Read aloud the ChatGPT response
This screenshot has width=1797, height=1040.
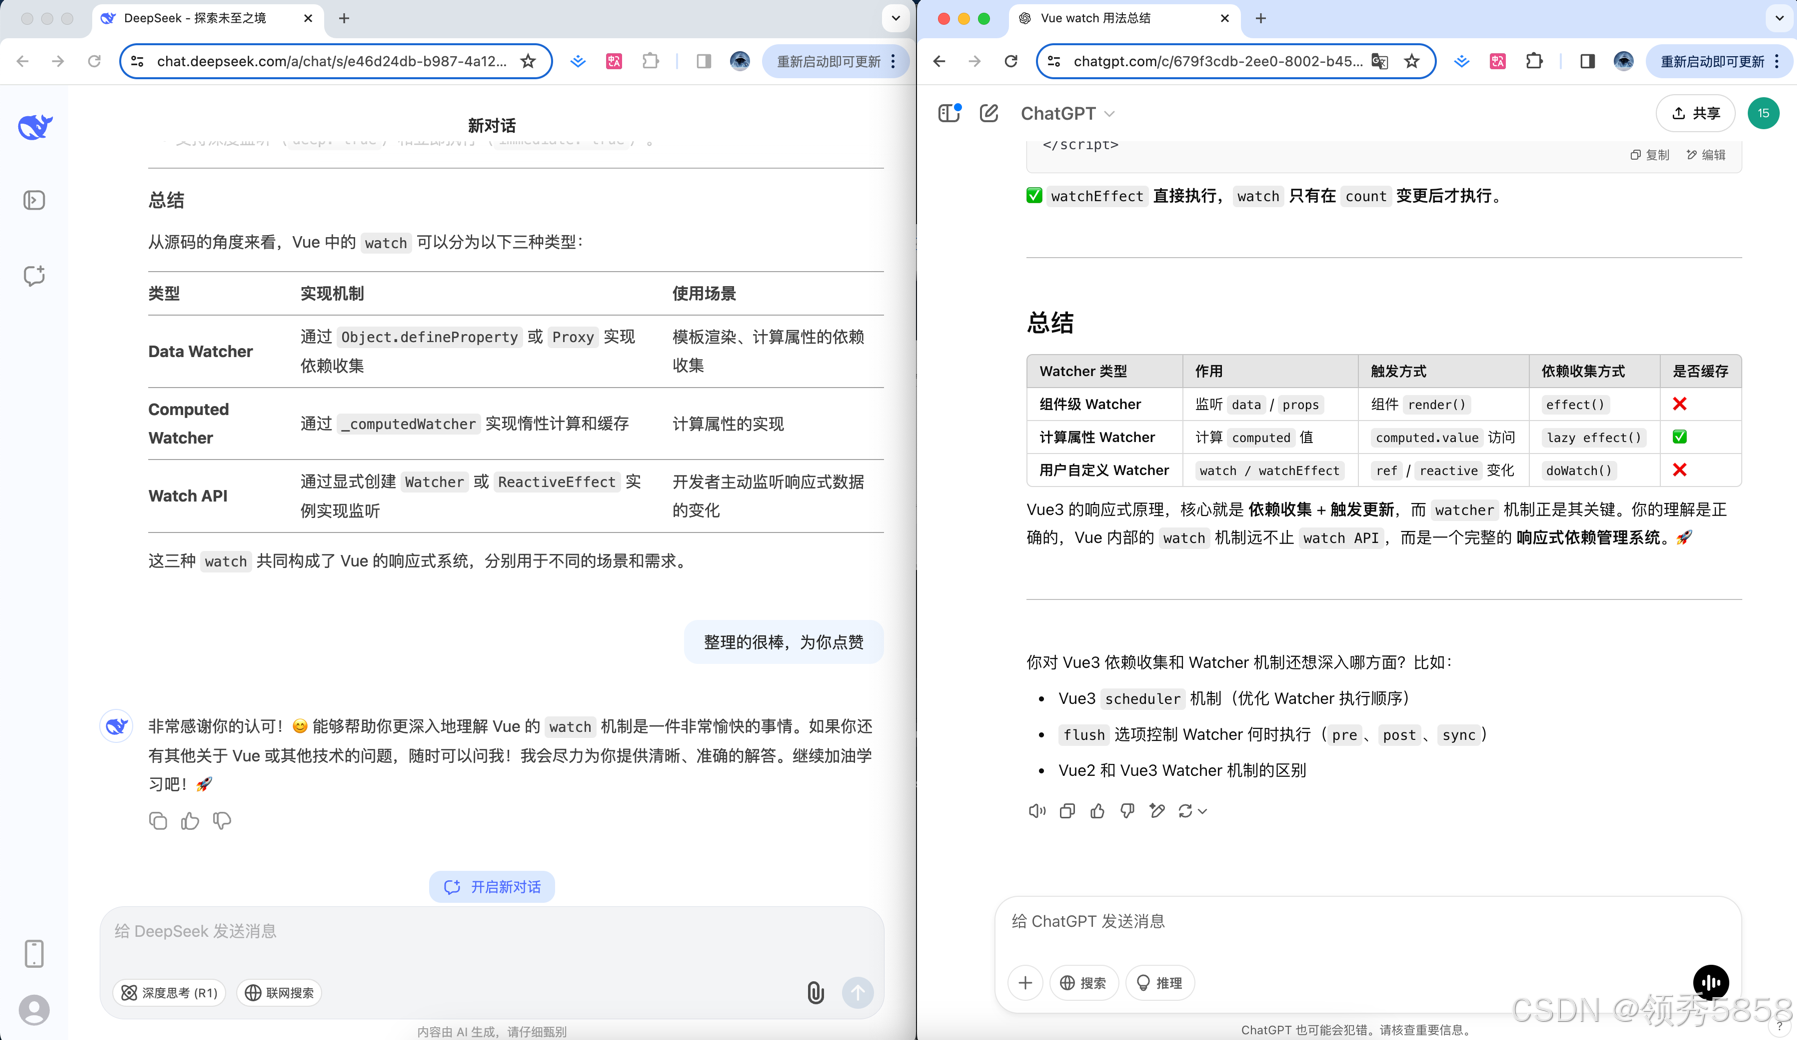[x=1037, y=811]
